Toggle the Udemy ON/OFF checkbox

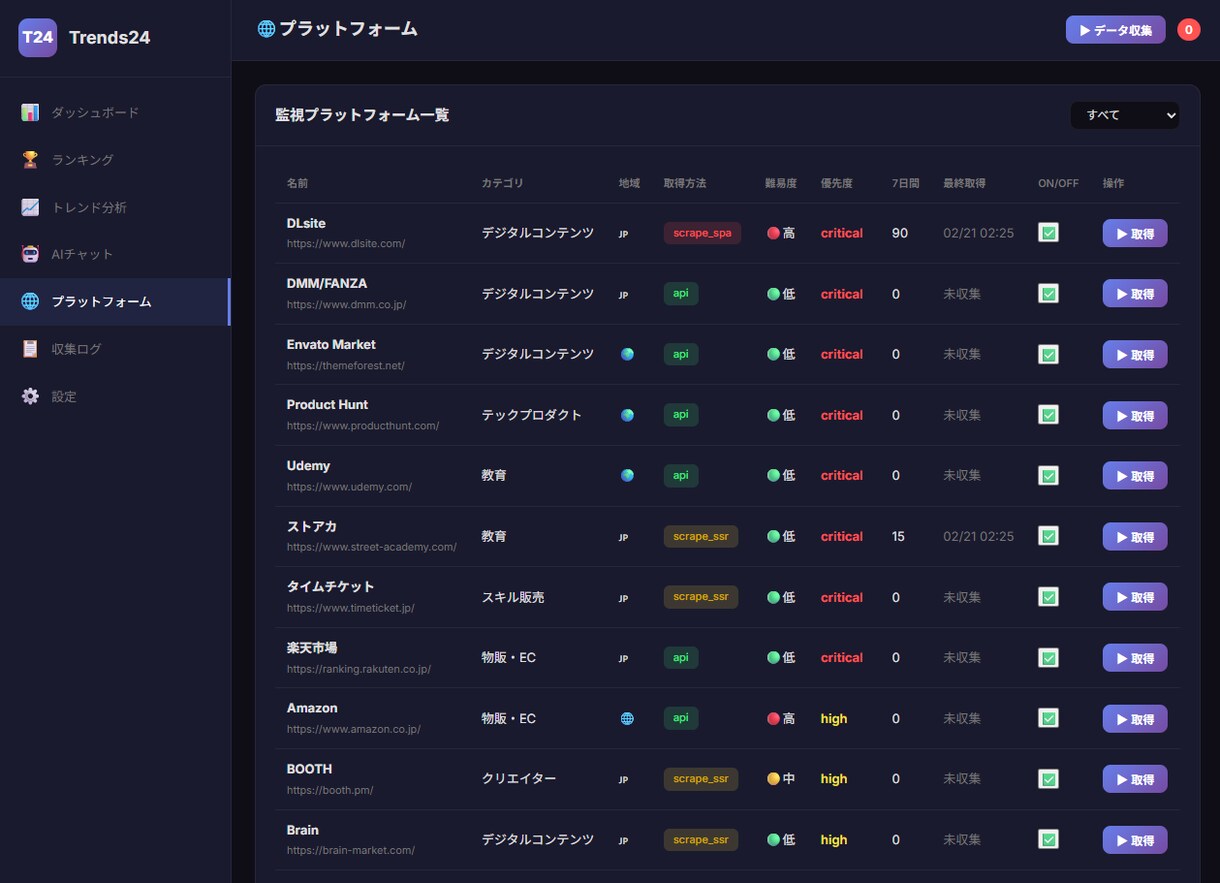click(1048, 476)
